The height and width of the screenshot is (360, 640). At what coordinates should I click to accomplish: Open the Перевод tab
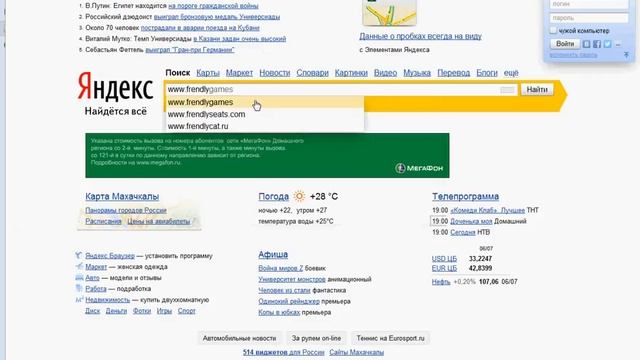coord(453,73)
